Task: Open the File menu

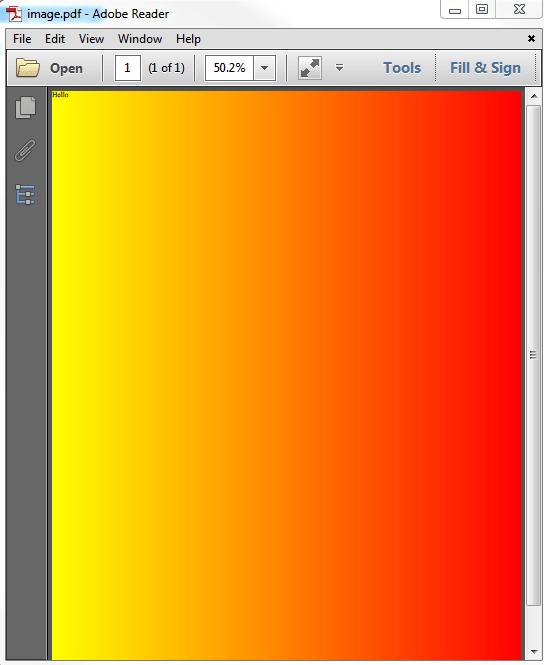Action: click(22, 39)
